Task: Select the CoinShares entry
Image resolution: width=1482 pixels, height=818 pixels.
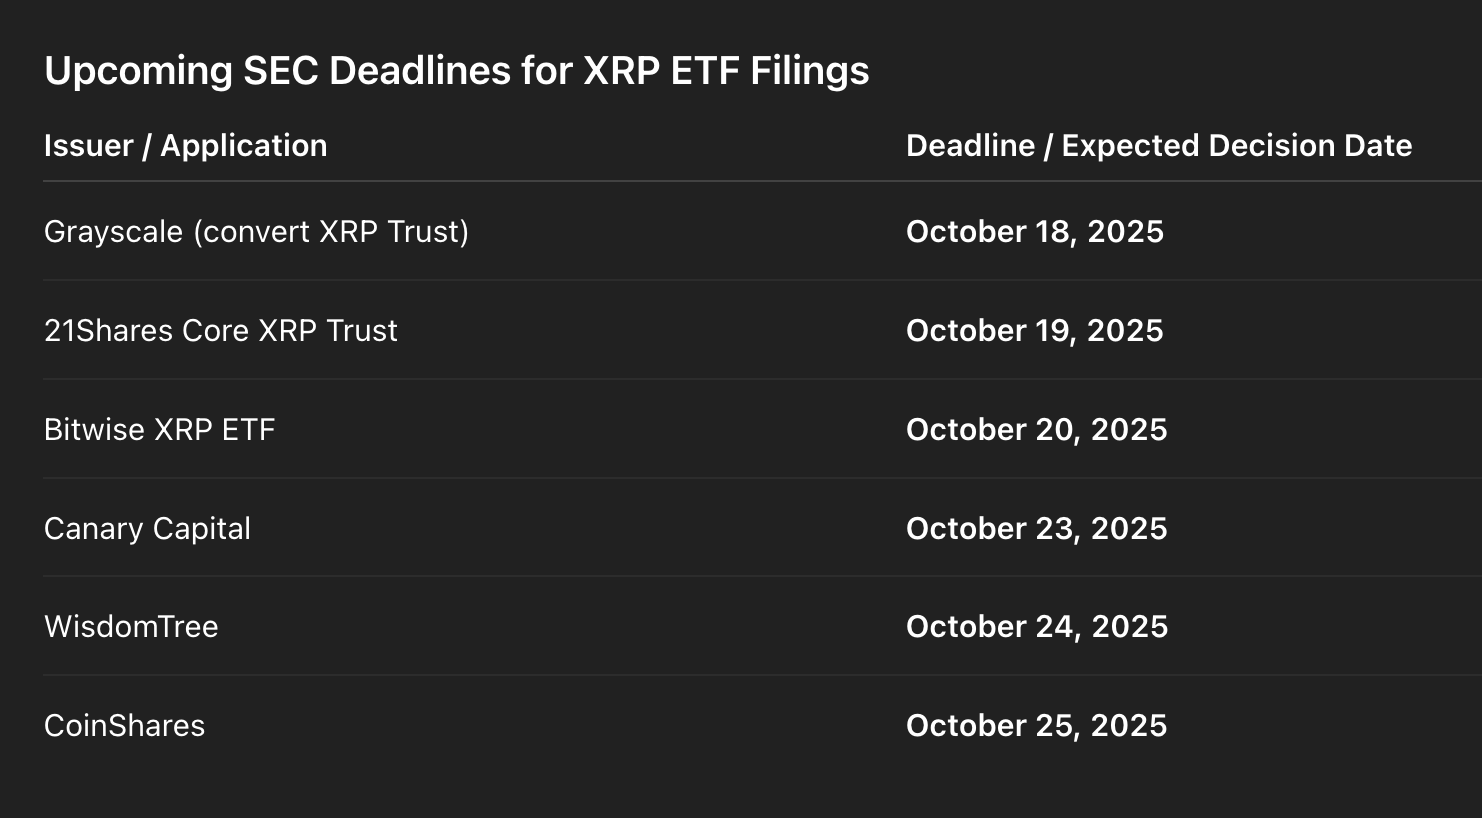Action: tap(124, 726)
